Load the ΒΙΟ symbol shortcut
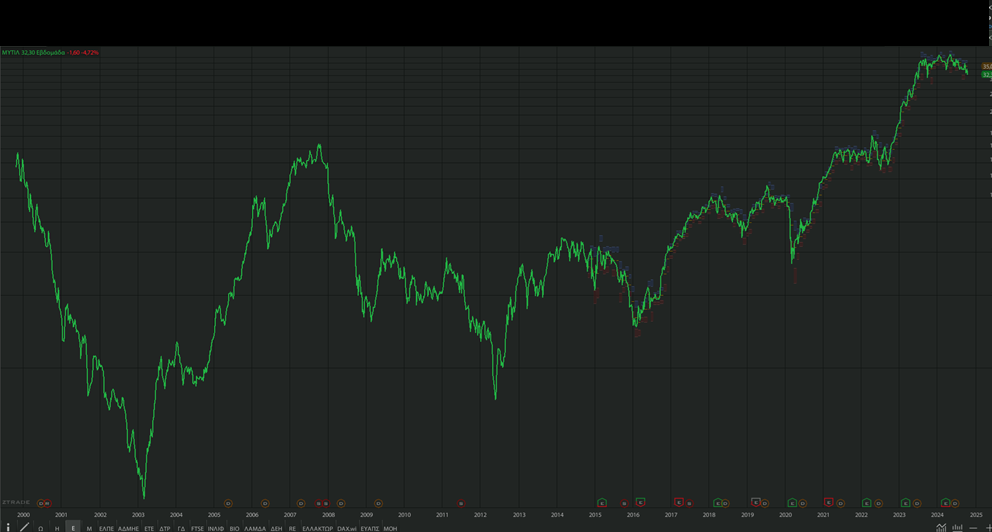Viewport: 992px width, 532px height. (x=234, y=528)
